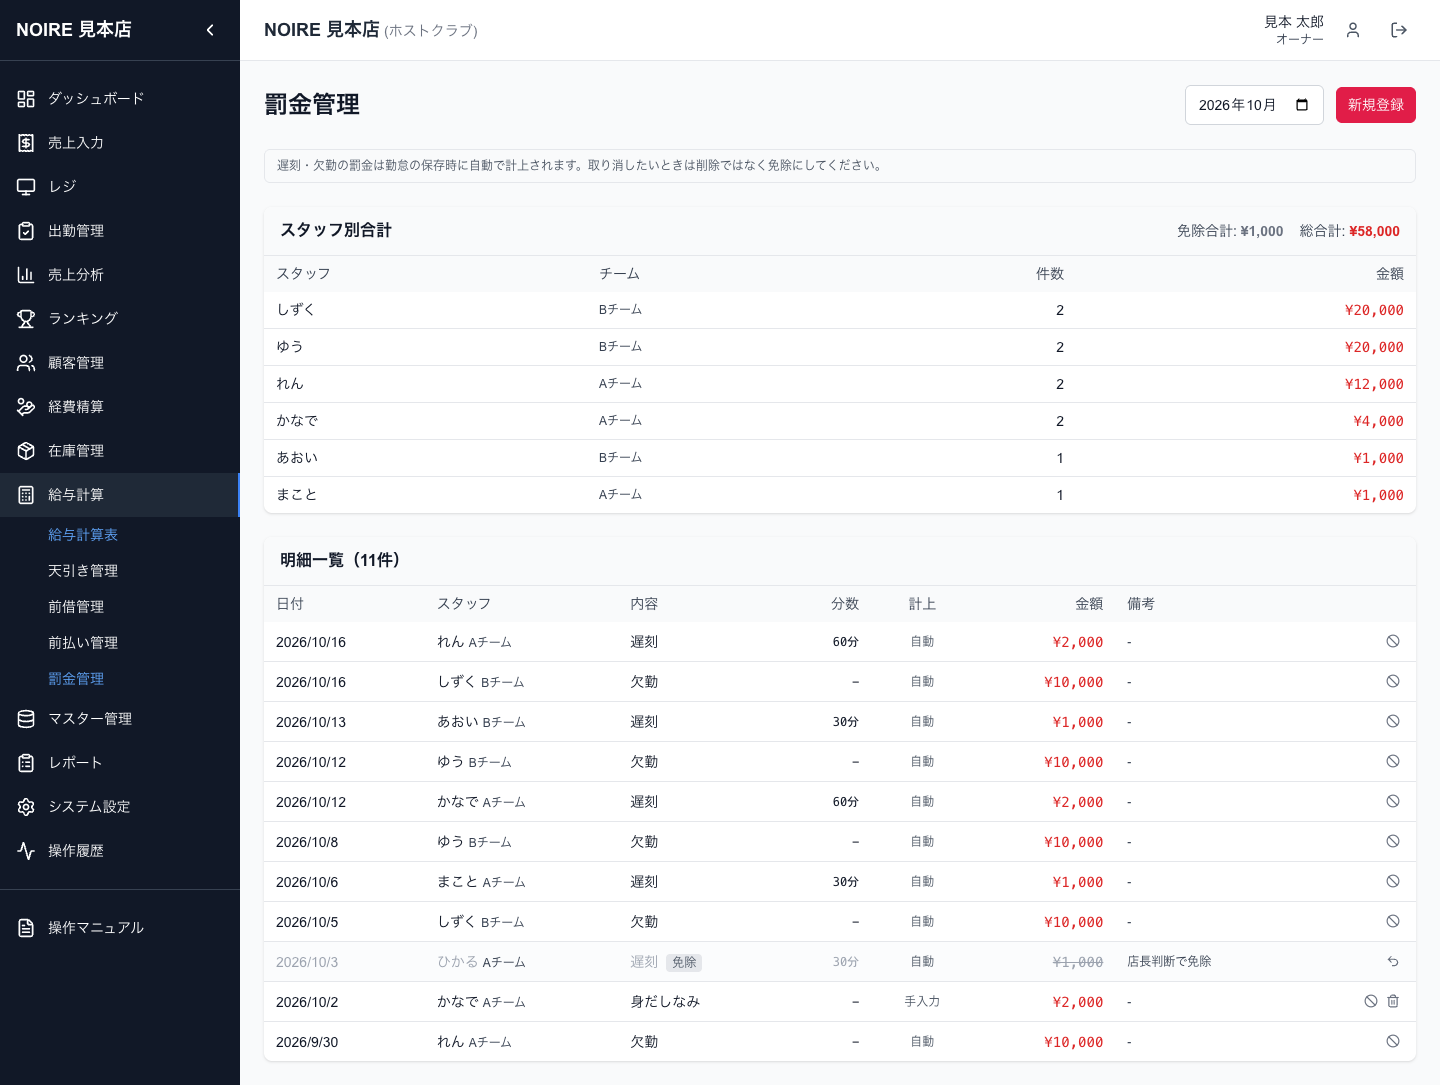Open 在庫管理 in the sidebar
This screenshot has height=1085, width=1440.
click(120, 451)
